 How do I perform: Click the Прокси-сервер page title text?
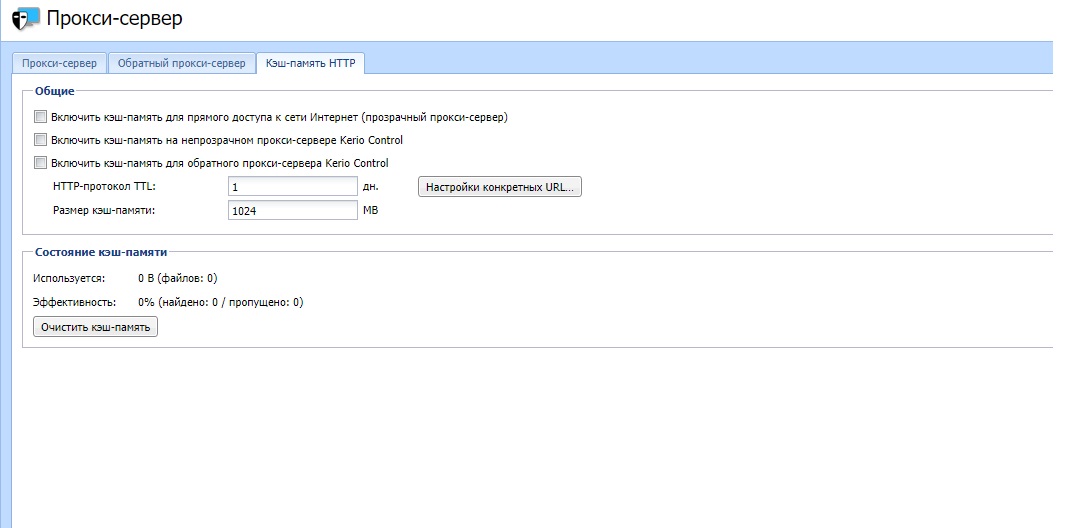[x=115, y=18]
